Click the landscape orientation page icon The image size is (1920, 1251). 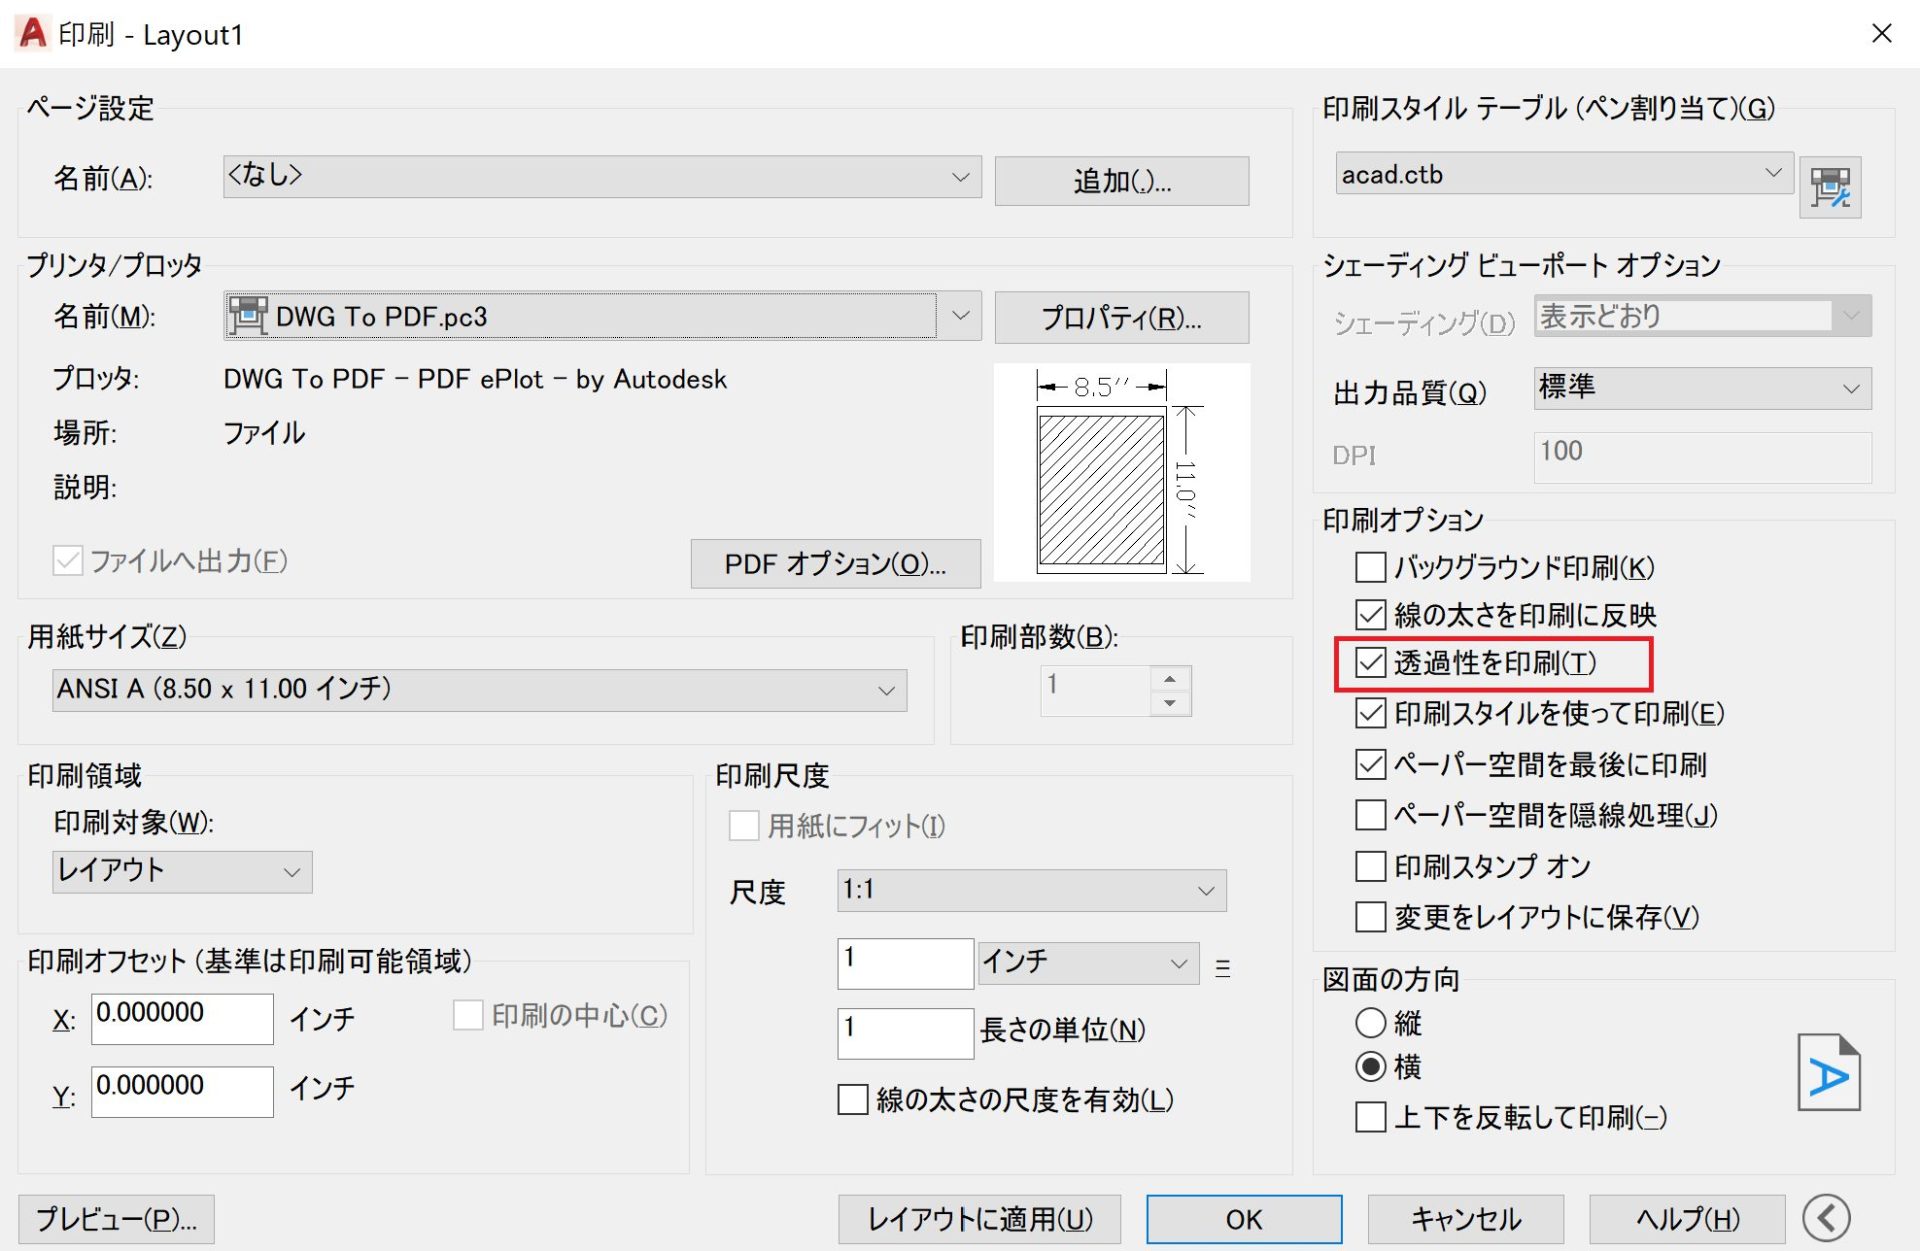1828,1074
